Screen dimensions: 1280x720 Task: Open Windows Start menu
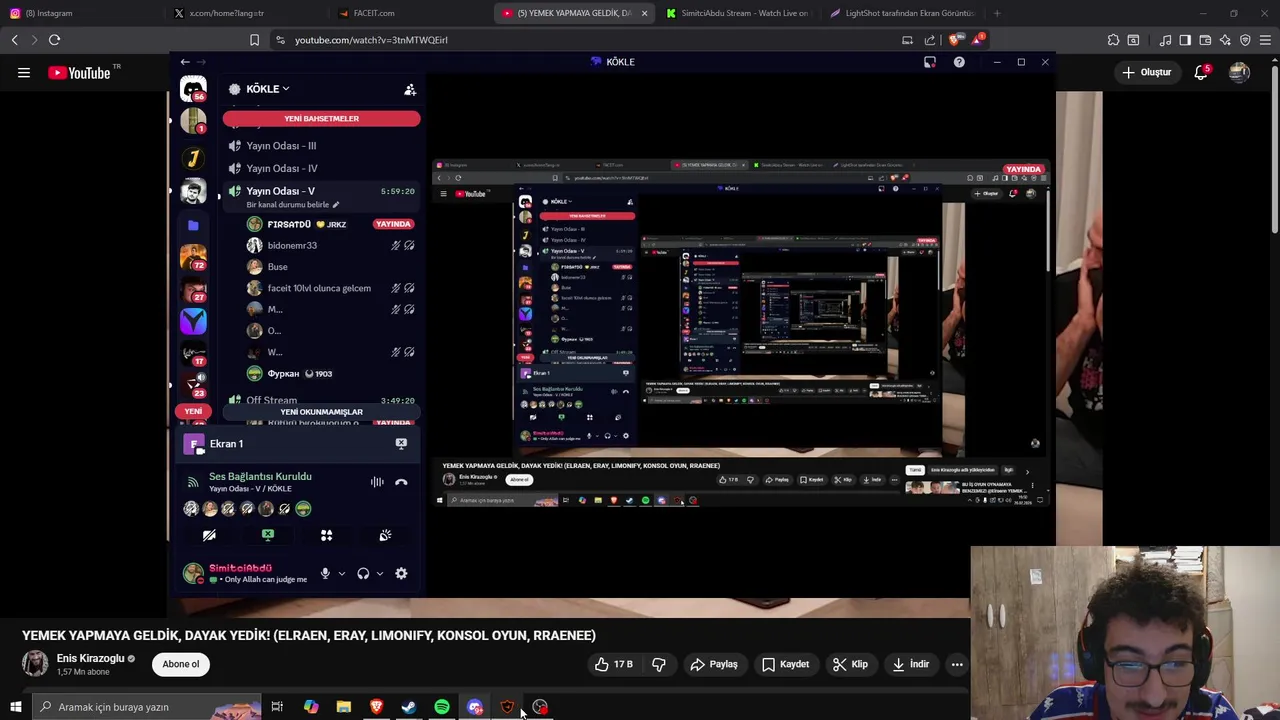[x=15, y=707]
